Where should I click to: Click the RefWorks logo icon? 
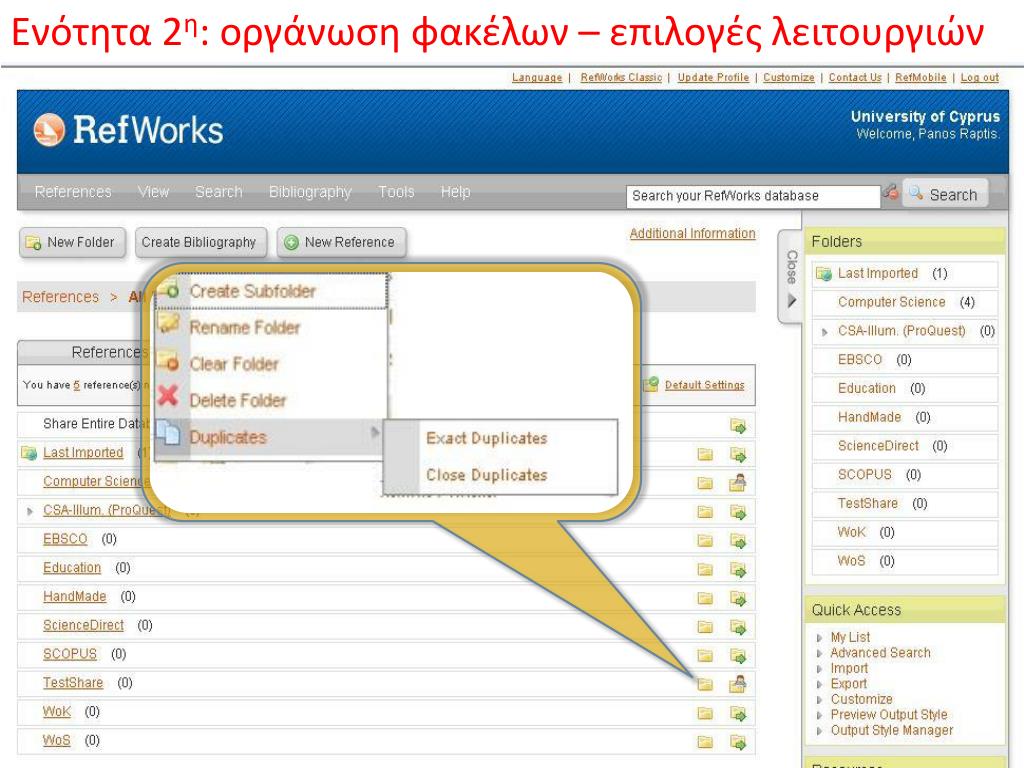click(x=50, y=129)
